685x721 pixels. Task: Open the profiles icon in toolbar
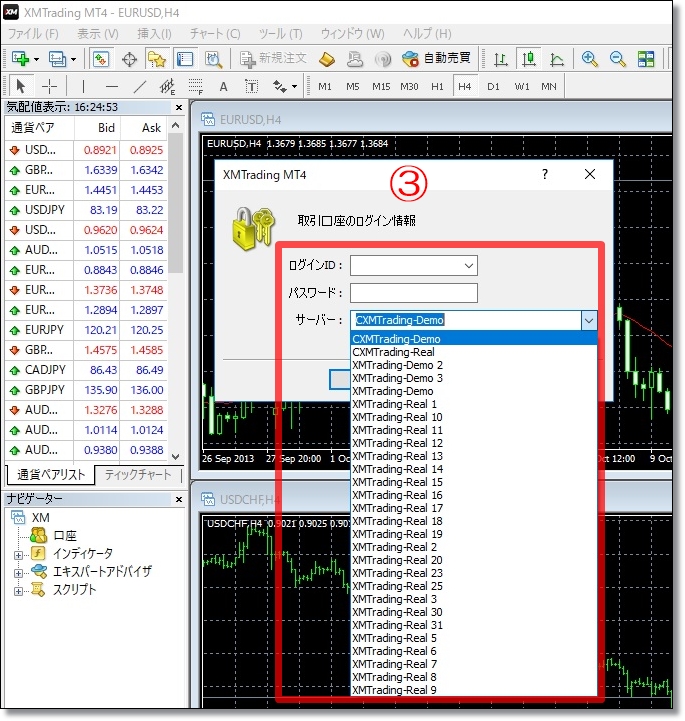point(58,59)
